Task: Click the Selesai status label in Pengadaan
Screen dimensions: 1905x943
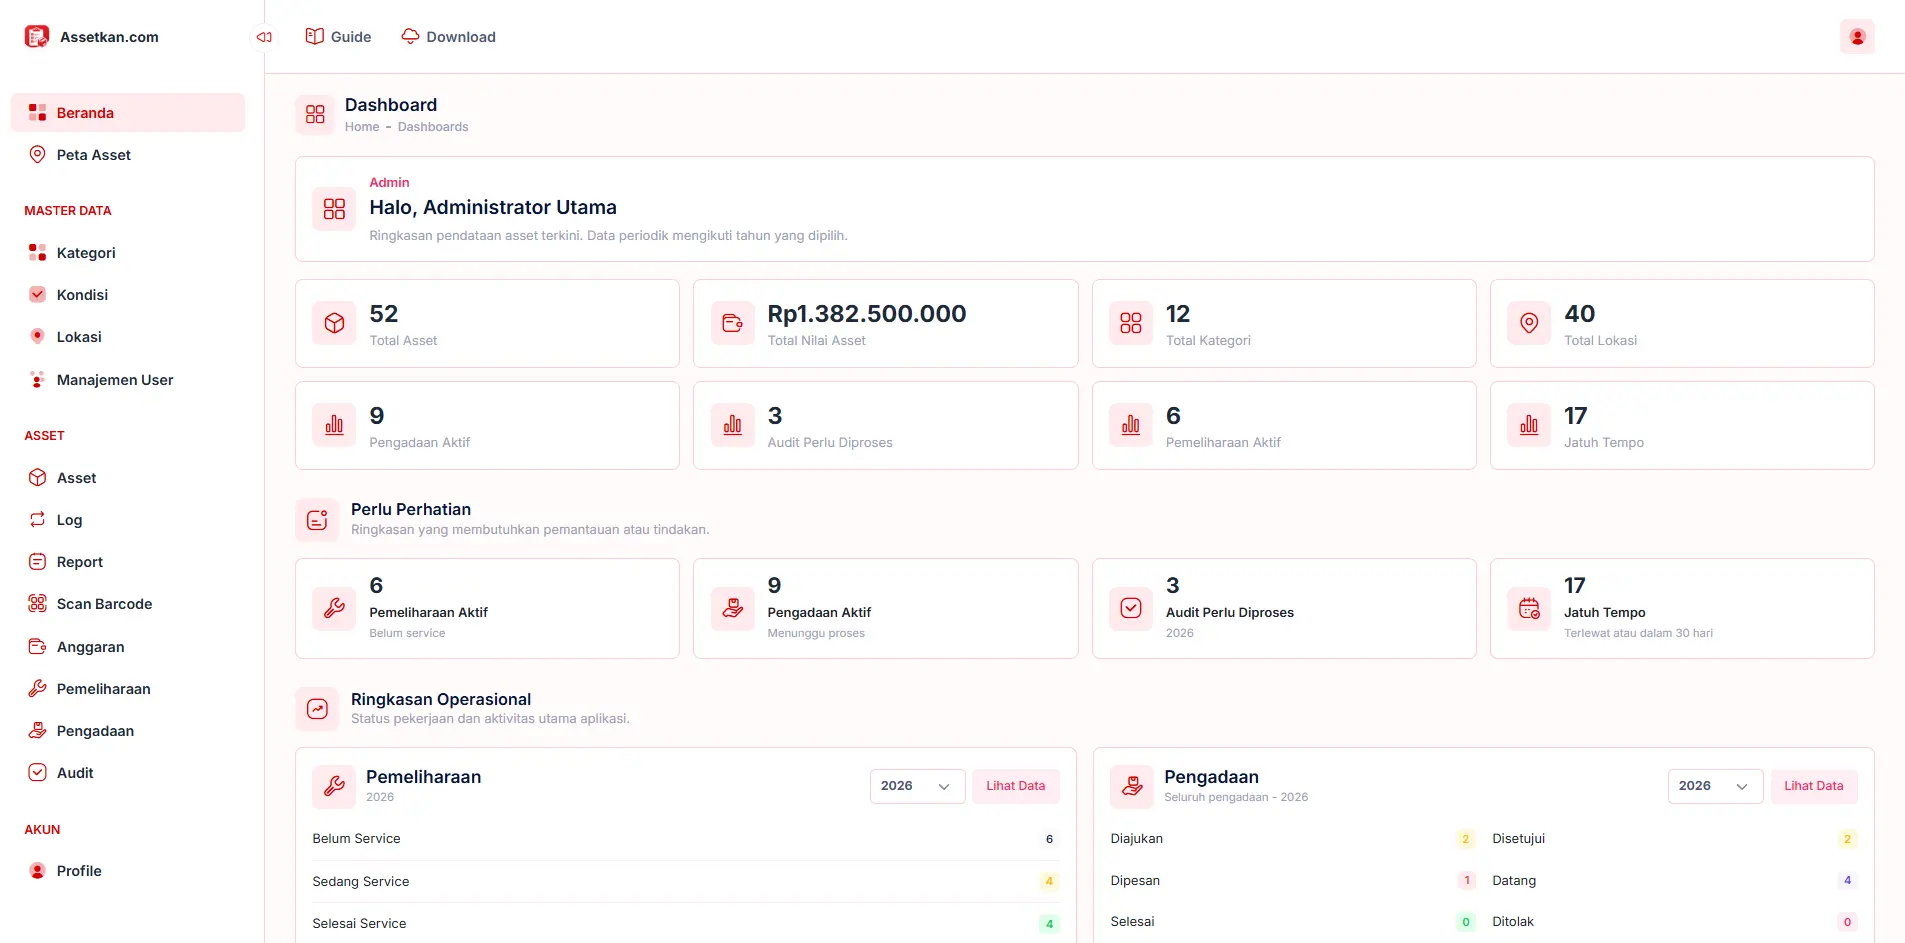Action: tap(1132, 922)
